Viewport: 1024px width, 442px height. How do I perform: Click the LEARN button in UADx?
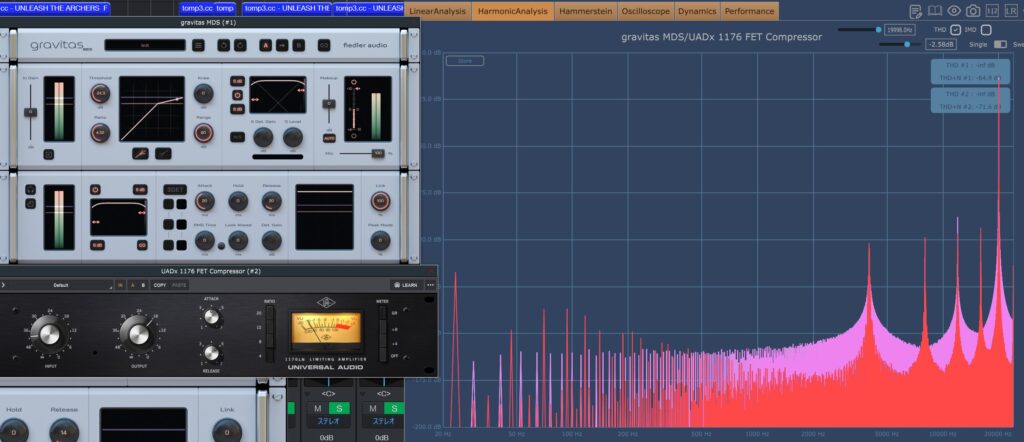[x=407, y=285]
